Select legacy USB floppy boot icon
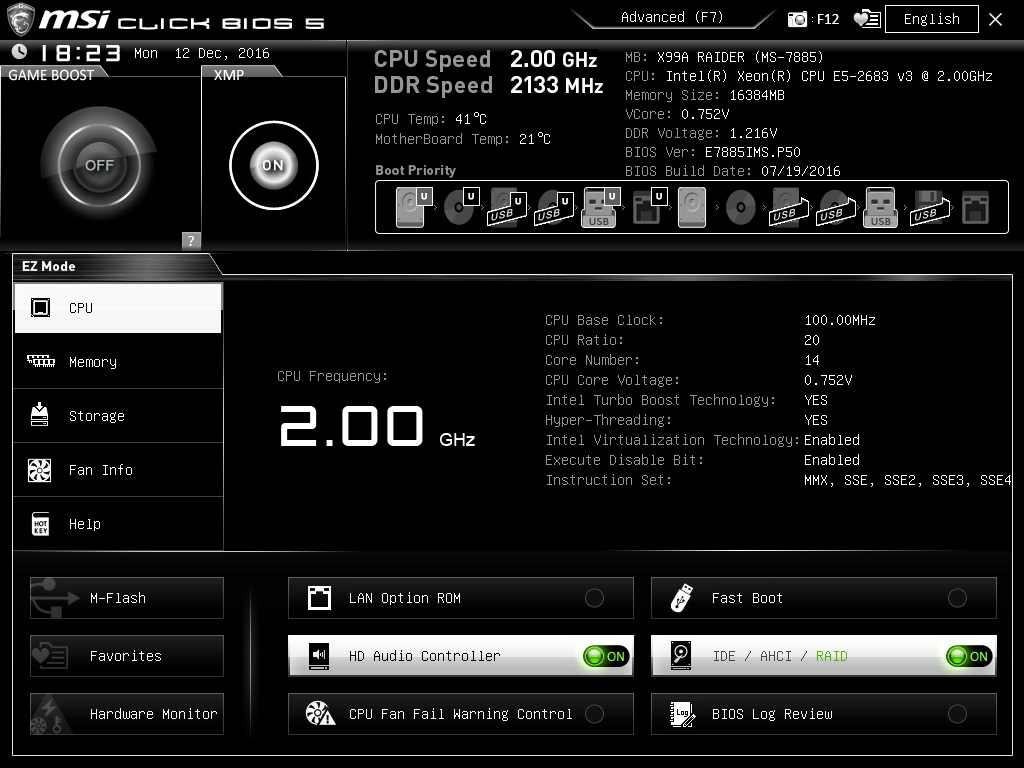Viewport: 1024px width, 768px height. pyautogui.click(x=929, y=208)
